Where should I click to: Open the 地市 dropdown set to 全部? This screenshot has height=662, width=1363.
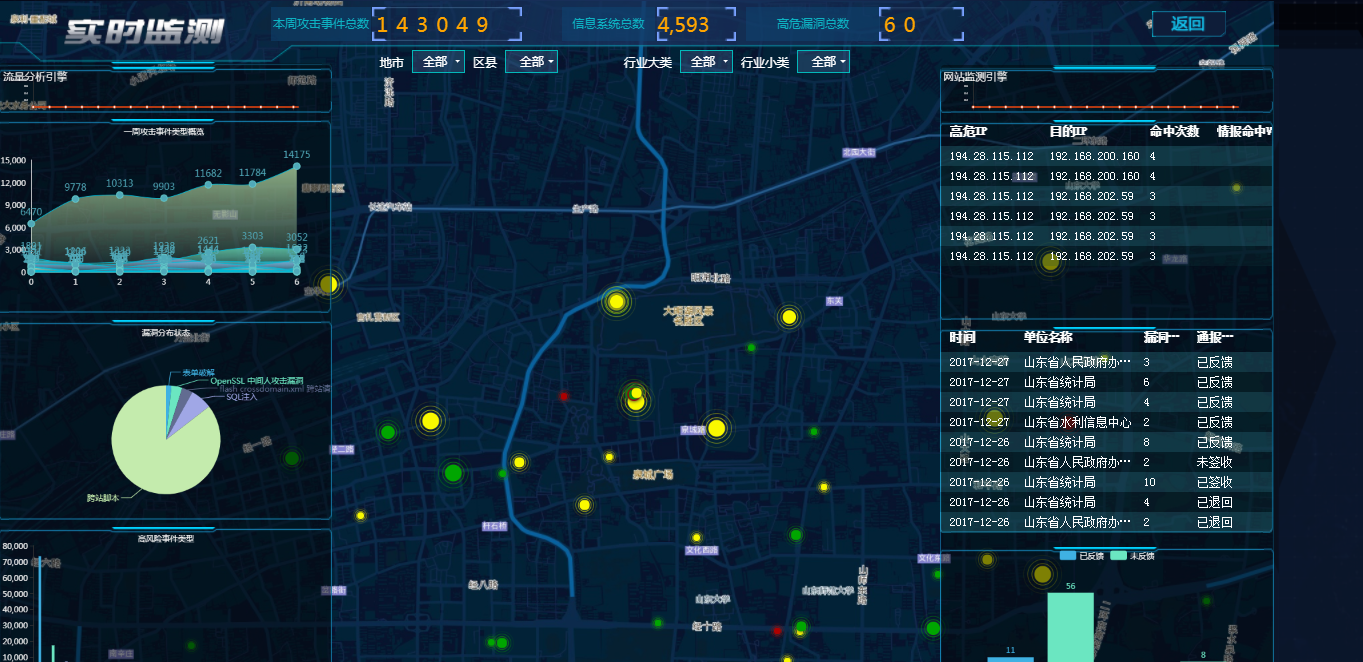[438, 62]
